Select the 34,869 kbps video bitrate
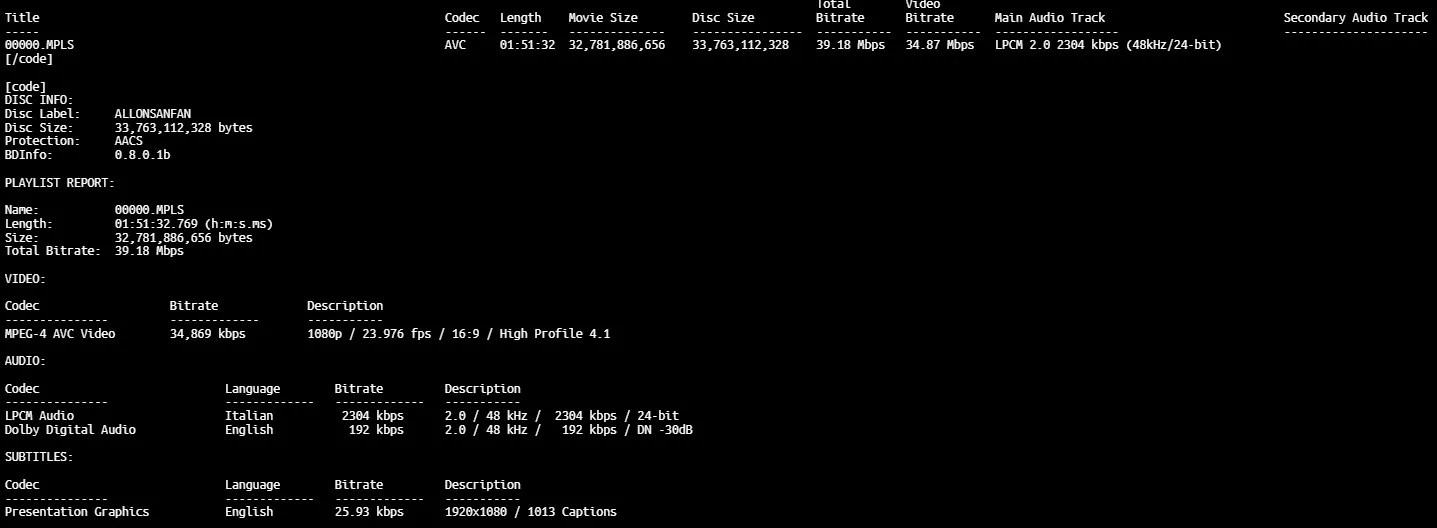 coord(207,334)
